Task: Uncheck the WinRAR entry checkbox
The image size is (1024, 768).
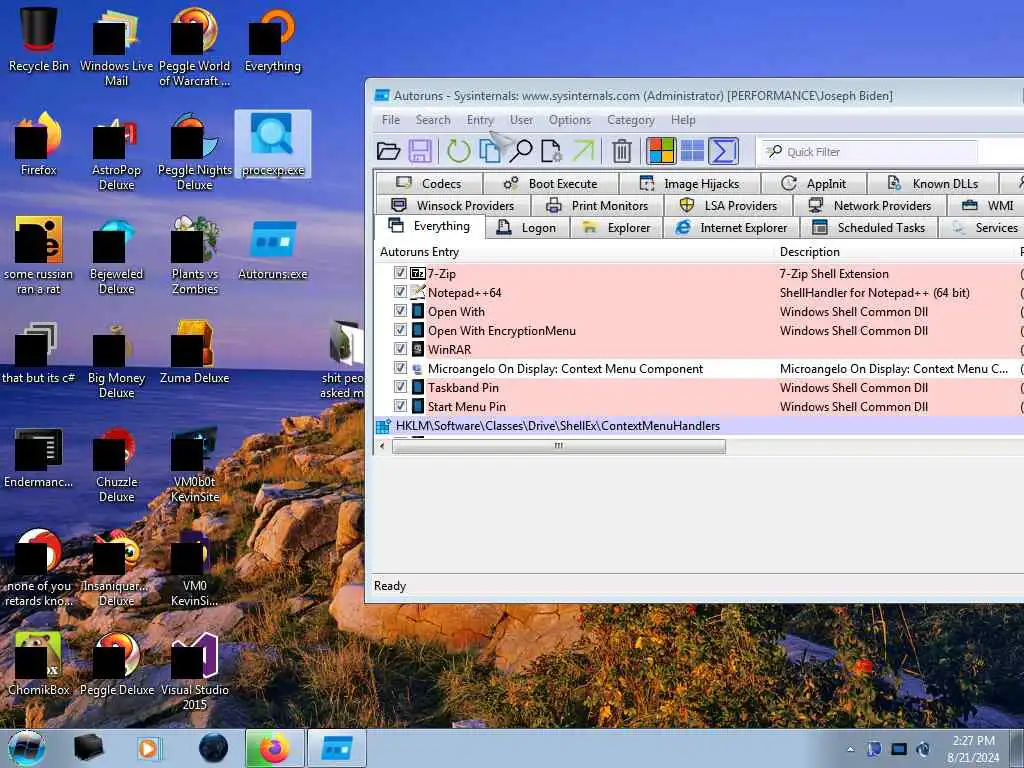Action: click(400, 349)
